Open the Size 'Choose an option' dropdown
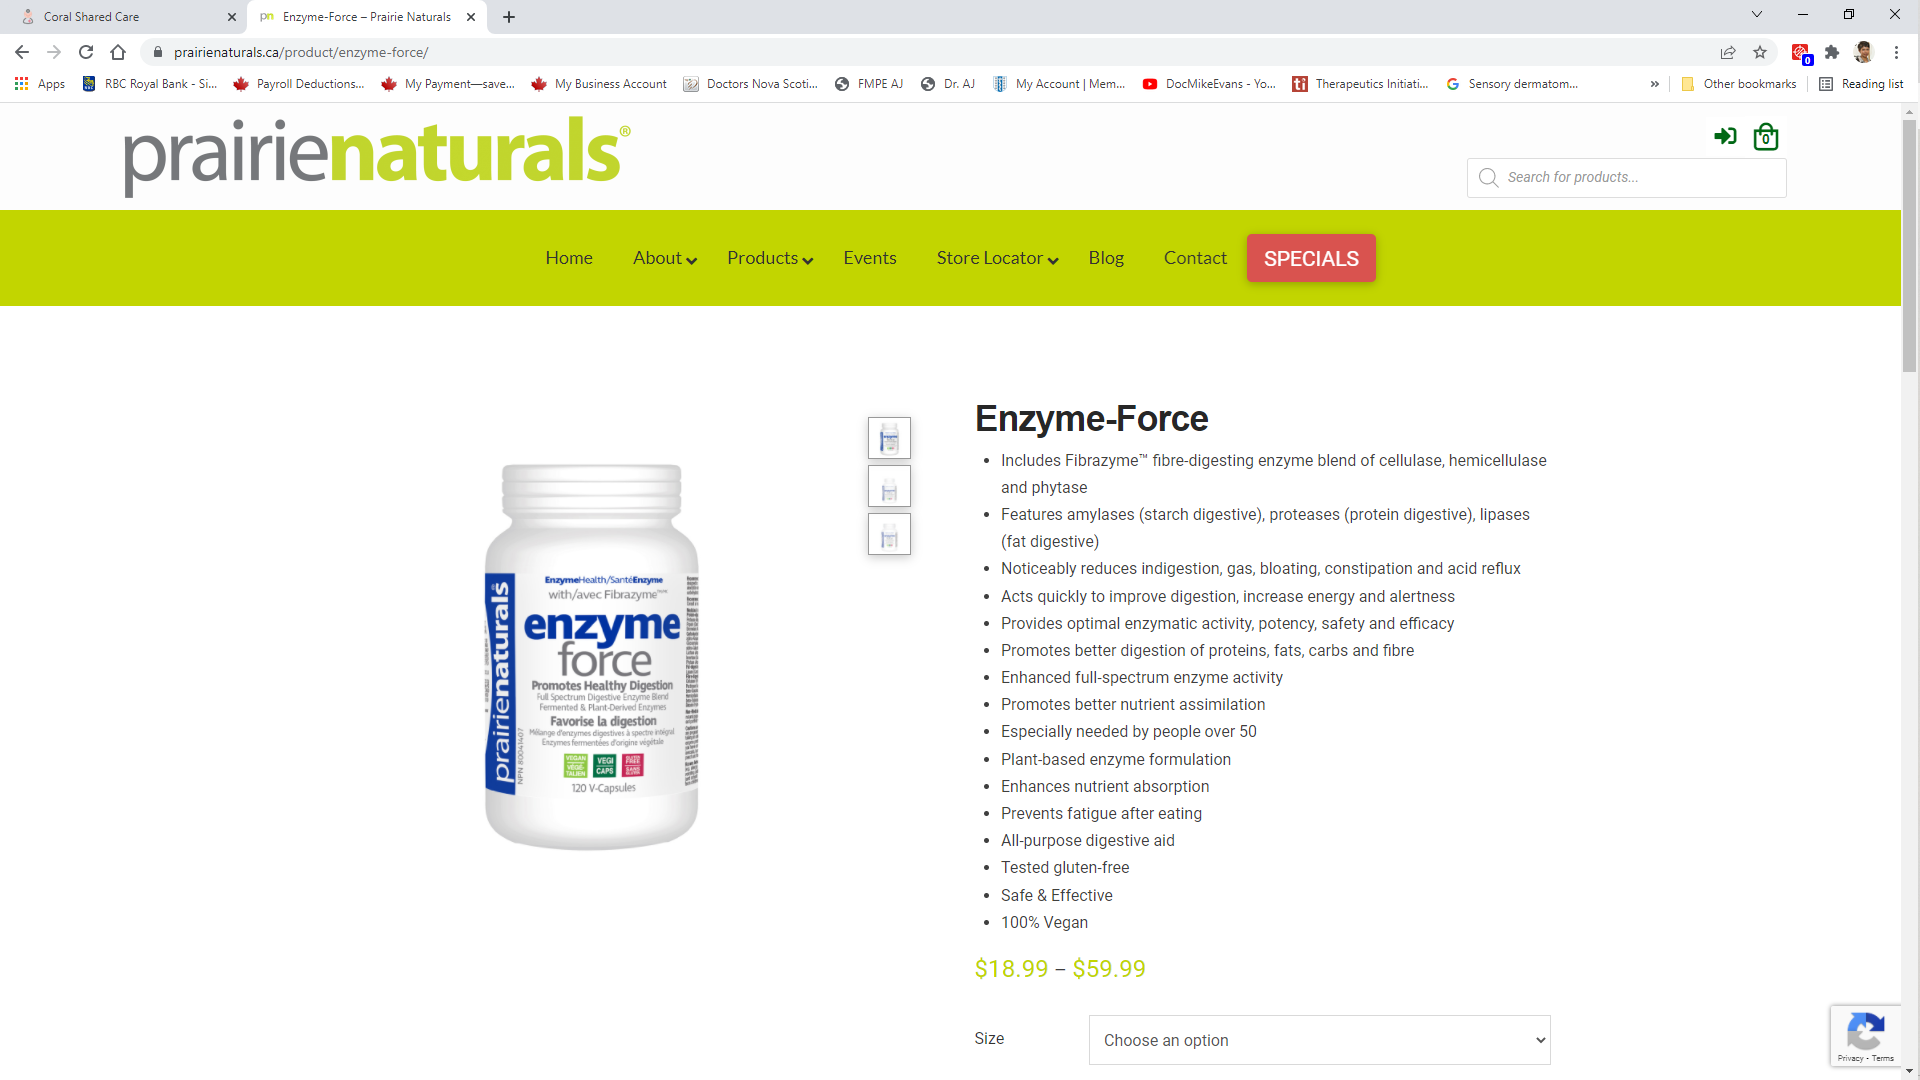This screenshot has height=1080, width=1920. 1319,1040
